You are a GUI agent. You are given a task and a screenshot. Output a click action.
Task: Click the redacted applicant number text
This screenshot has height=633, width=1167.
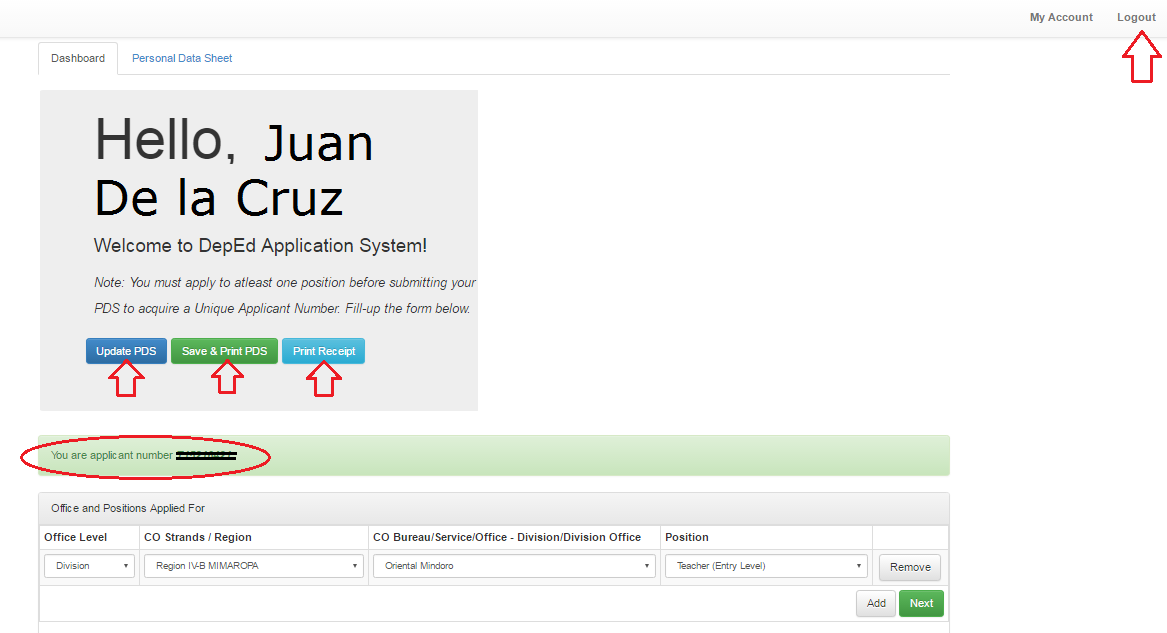click(207, 454)
